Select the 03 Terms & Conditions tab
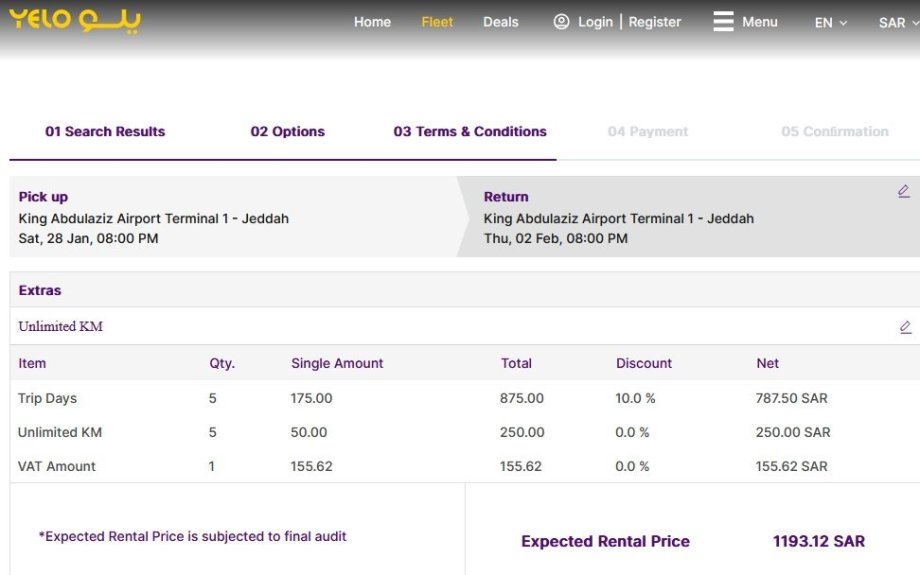The height and width of the screenshot is (575, 920). click(x=470, y=131)
